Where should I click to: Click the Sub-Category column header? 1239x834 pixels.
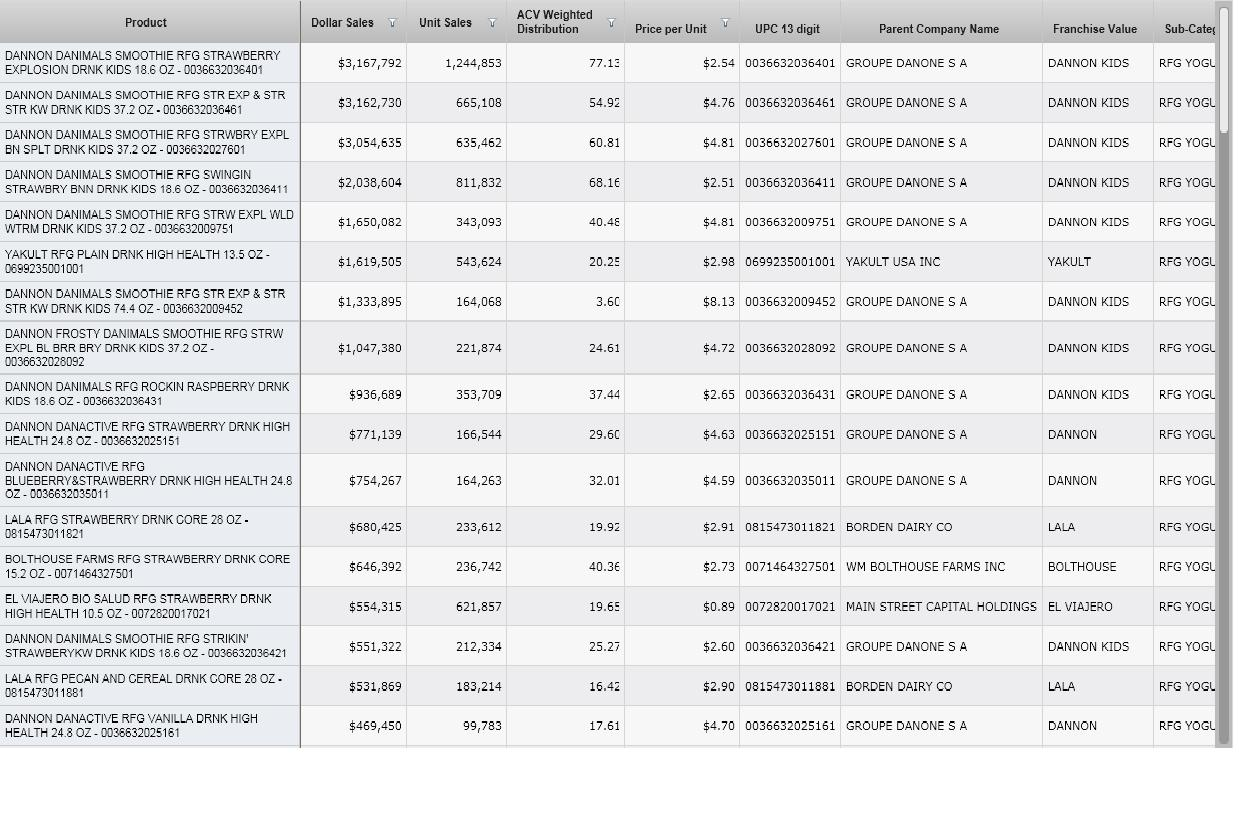tap(1188, 29)
